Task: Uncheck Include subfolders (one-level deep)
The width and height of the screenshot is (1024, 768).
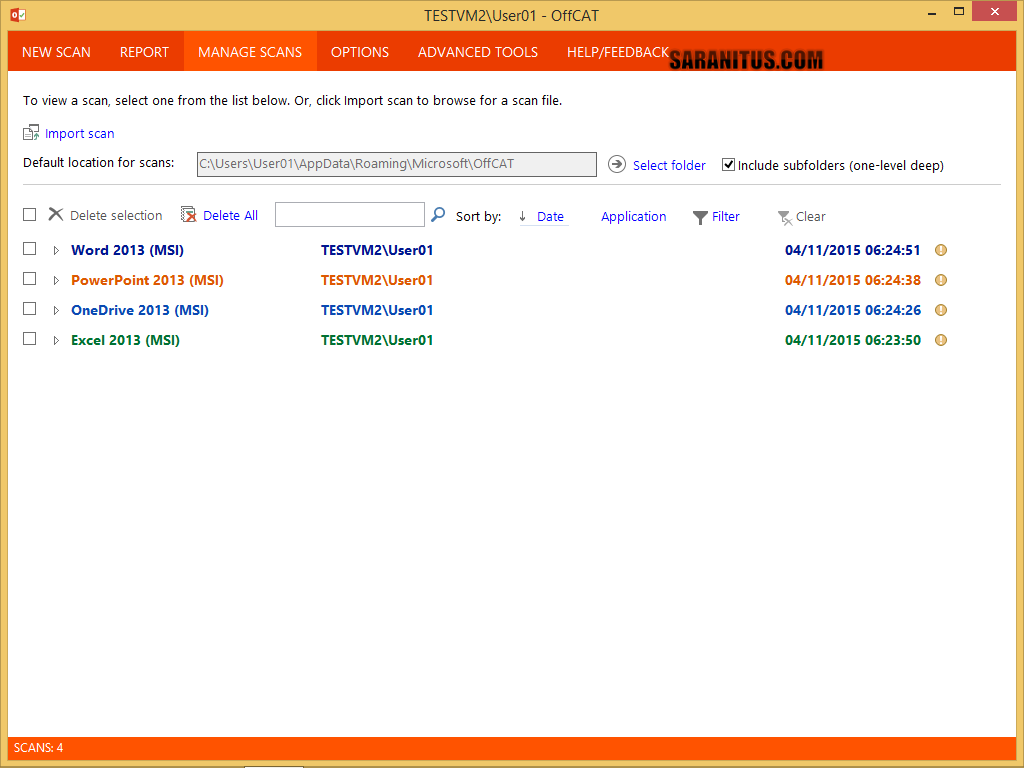Action: click(x=728, y=165)
